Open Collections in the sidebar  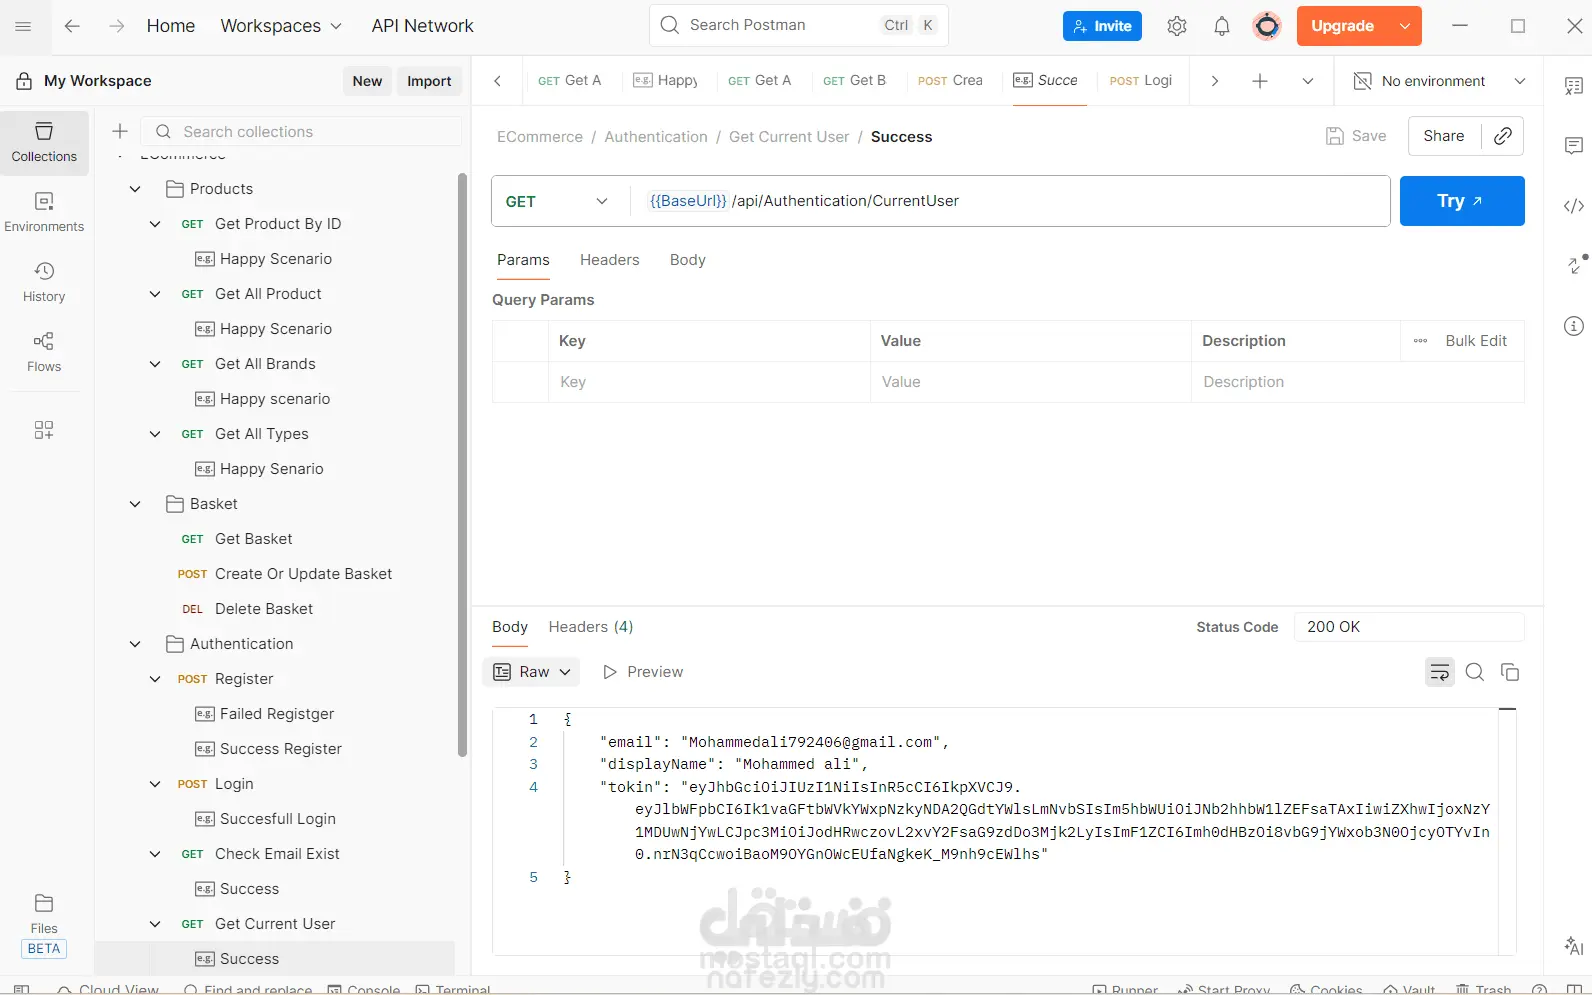point(44,143)
